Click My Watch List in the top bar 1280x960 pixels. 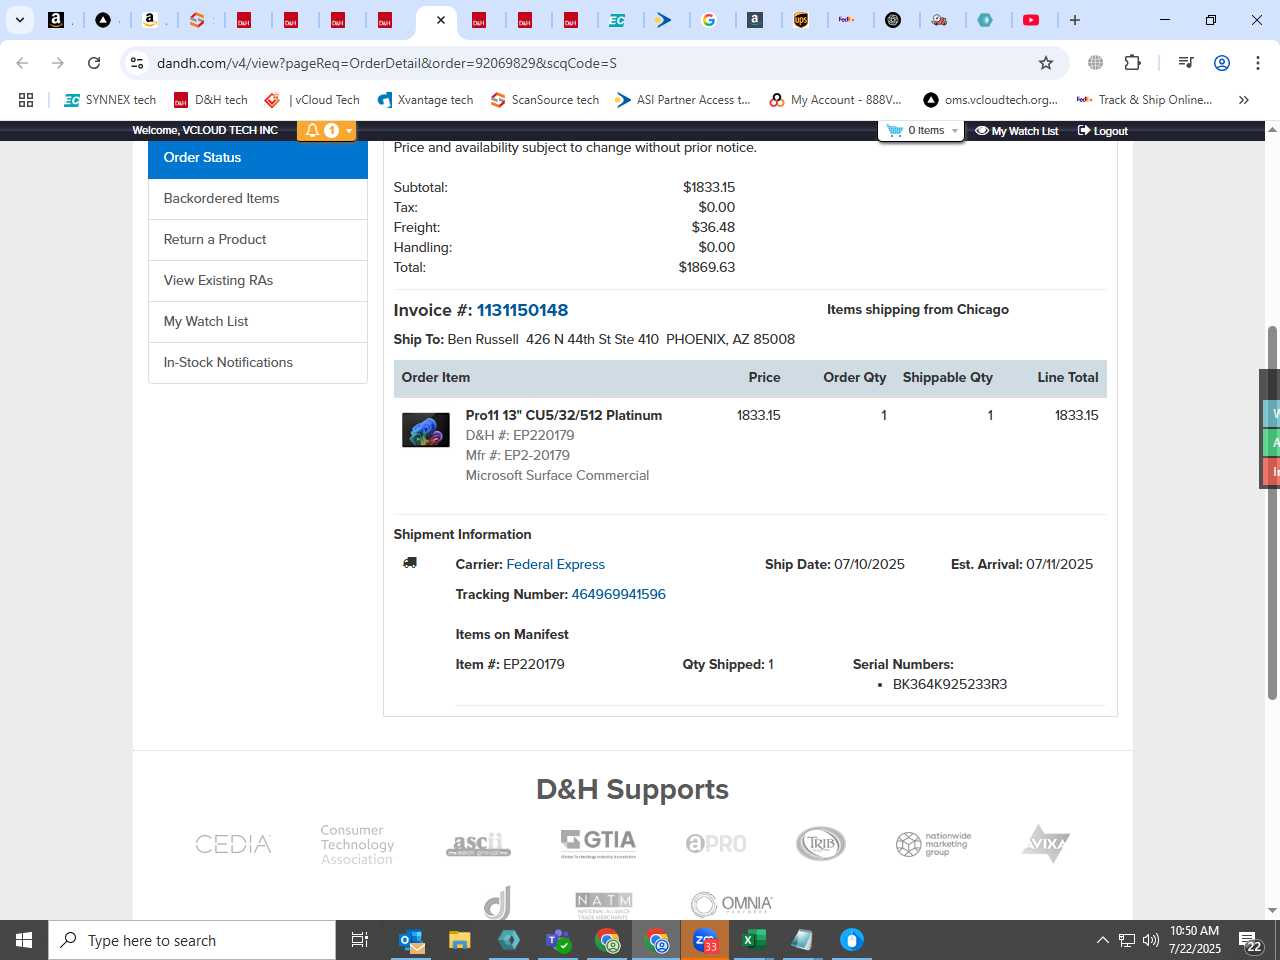click(1025, 131)
